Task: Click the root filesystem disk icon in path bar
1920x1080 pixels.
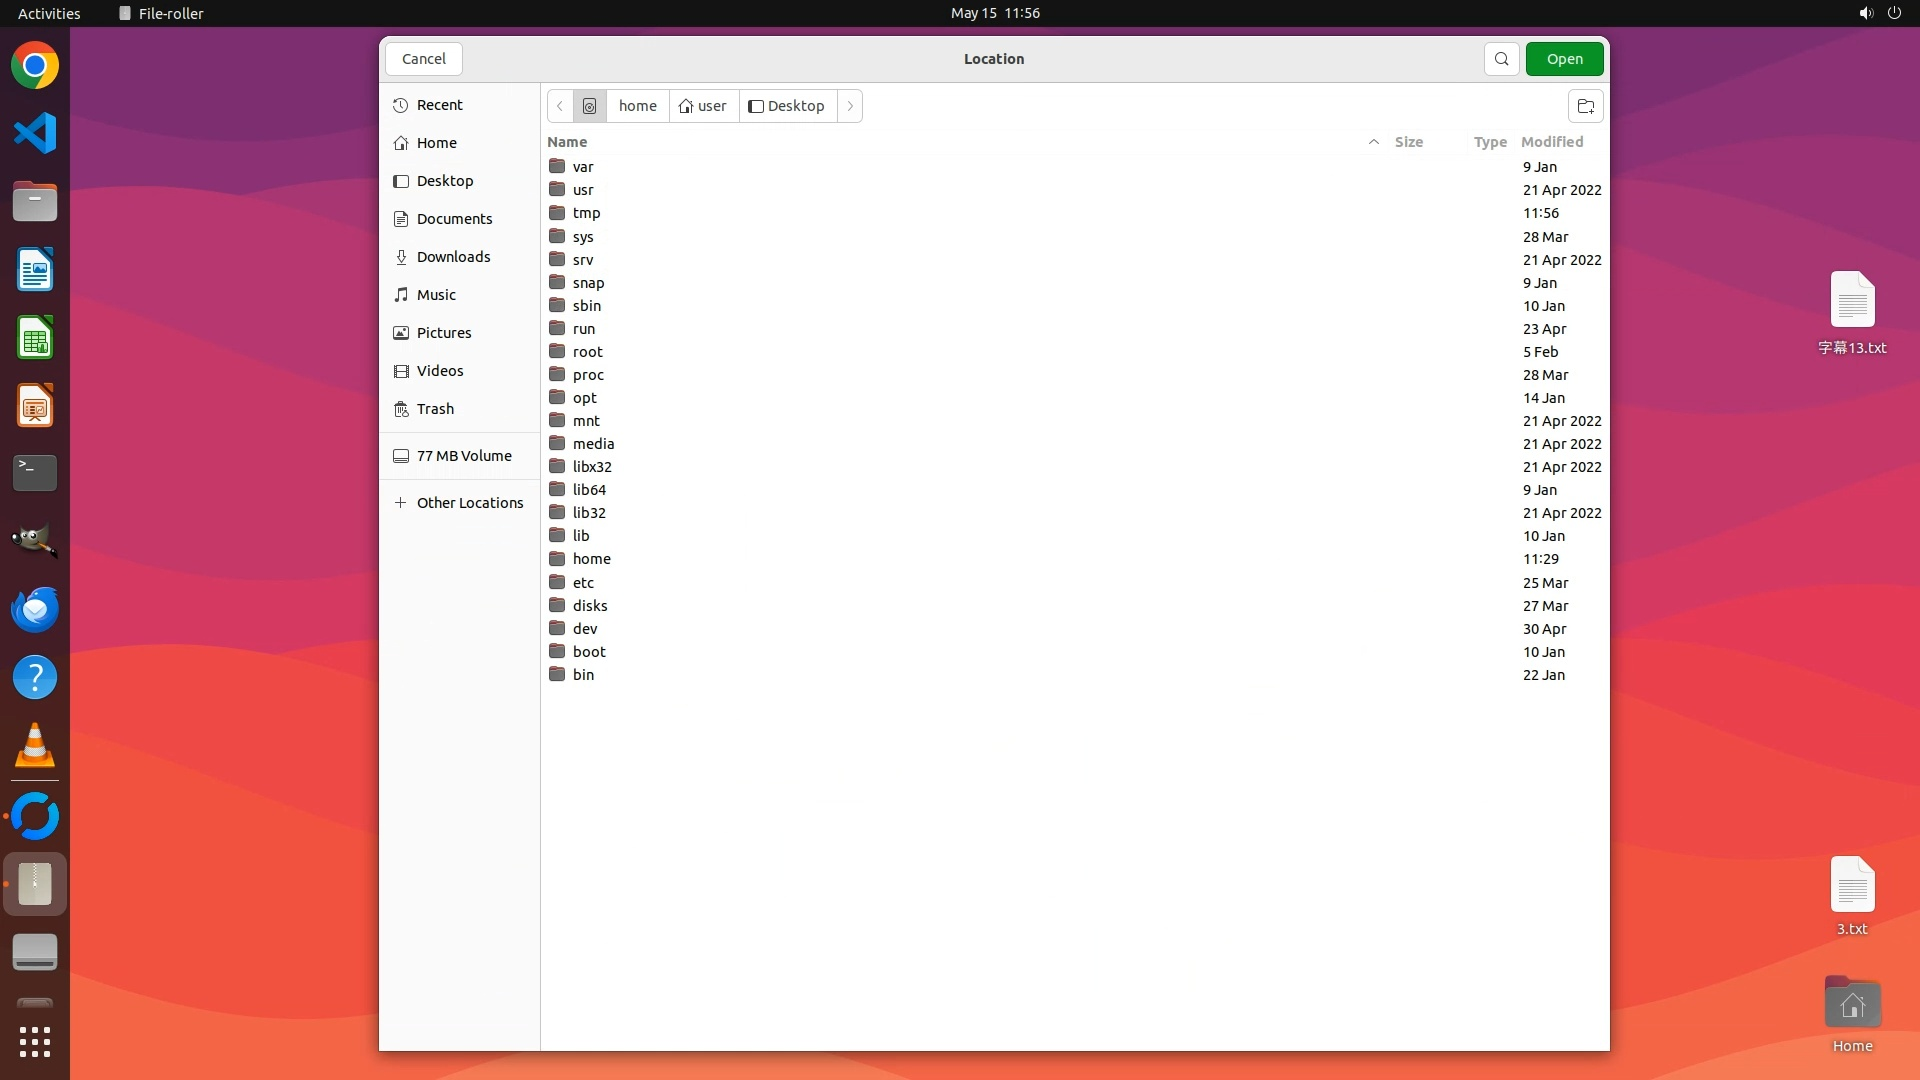Action: coord(589,106)
